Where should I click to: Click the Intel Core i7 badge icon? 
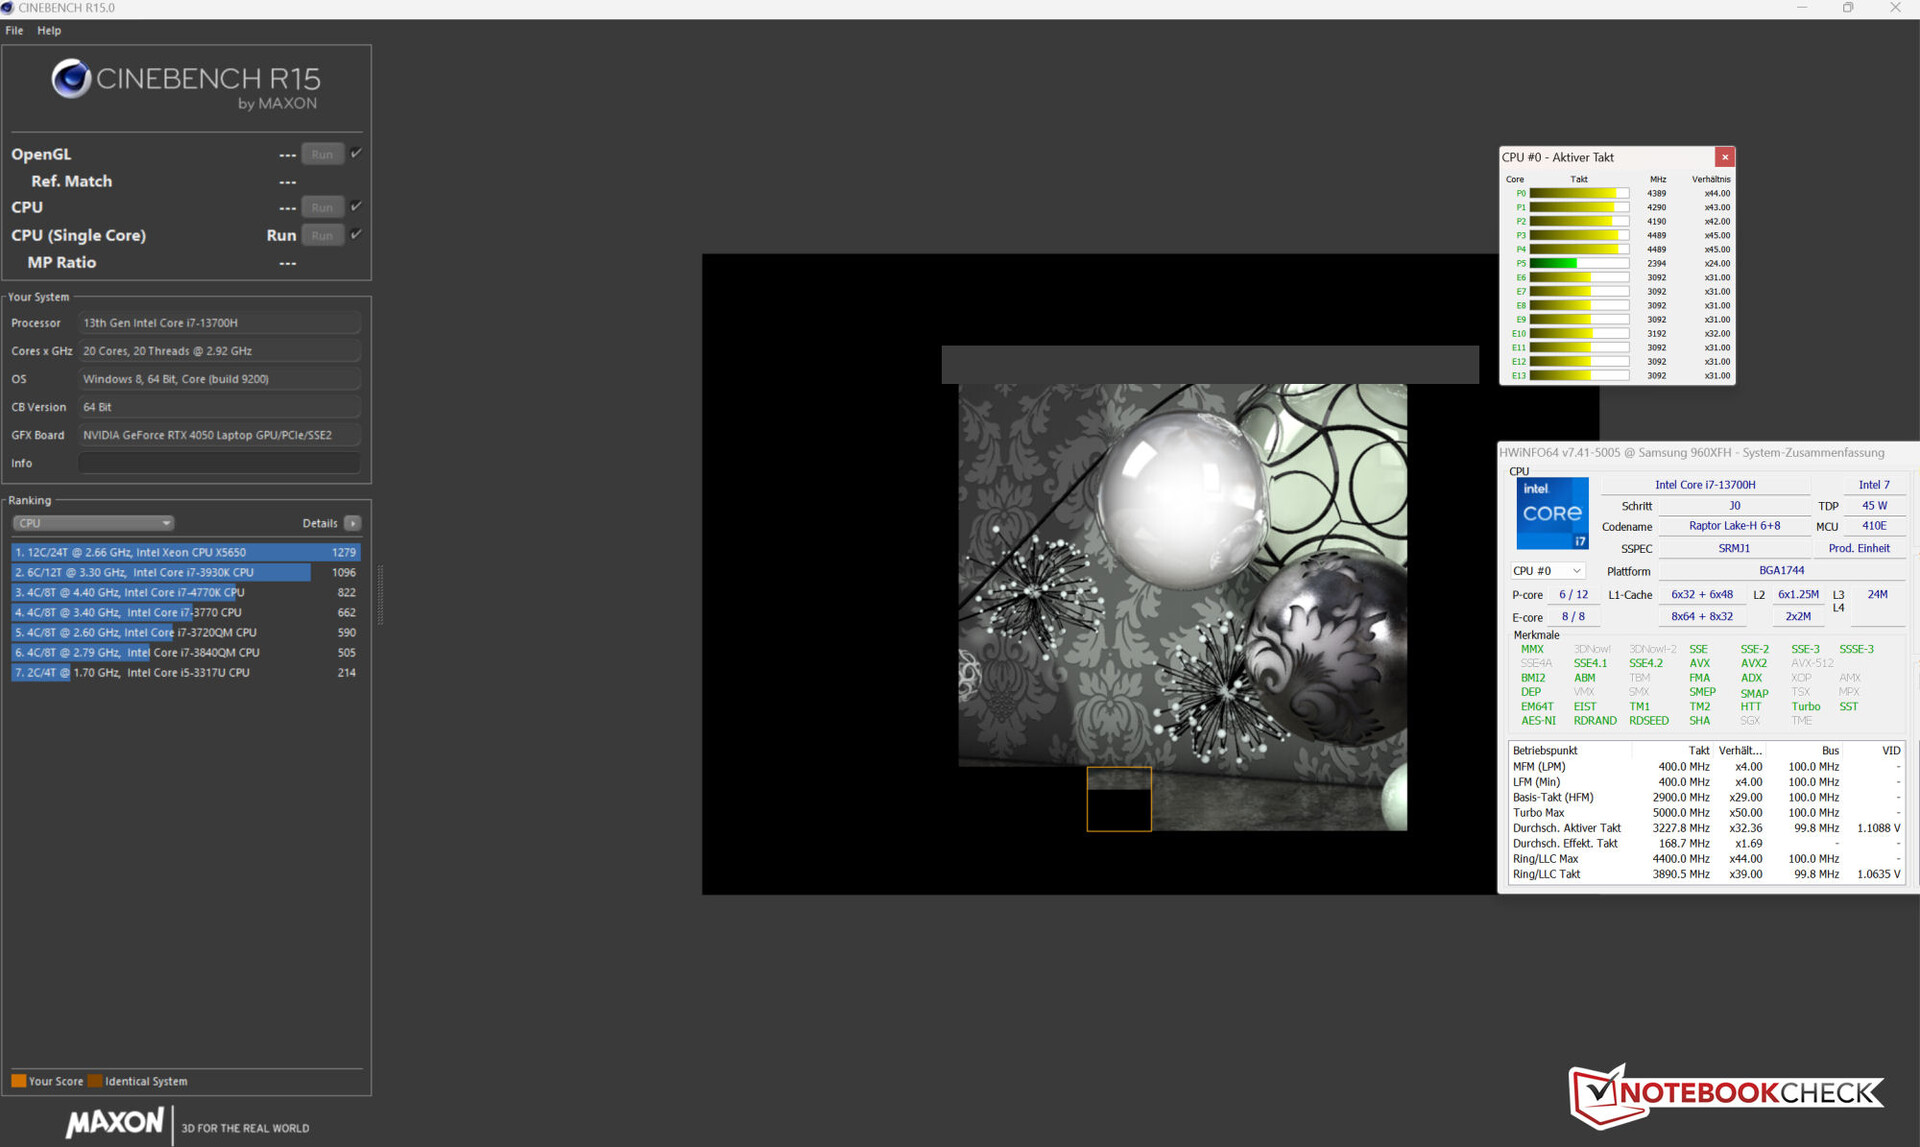pos(1551,513)
